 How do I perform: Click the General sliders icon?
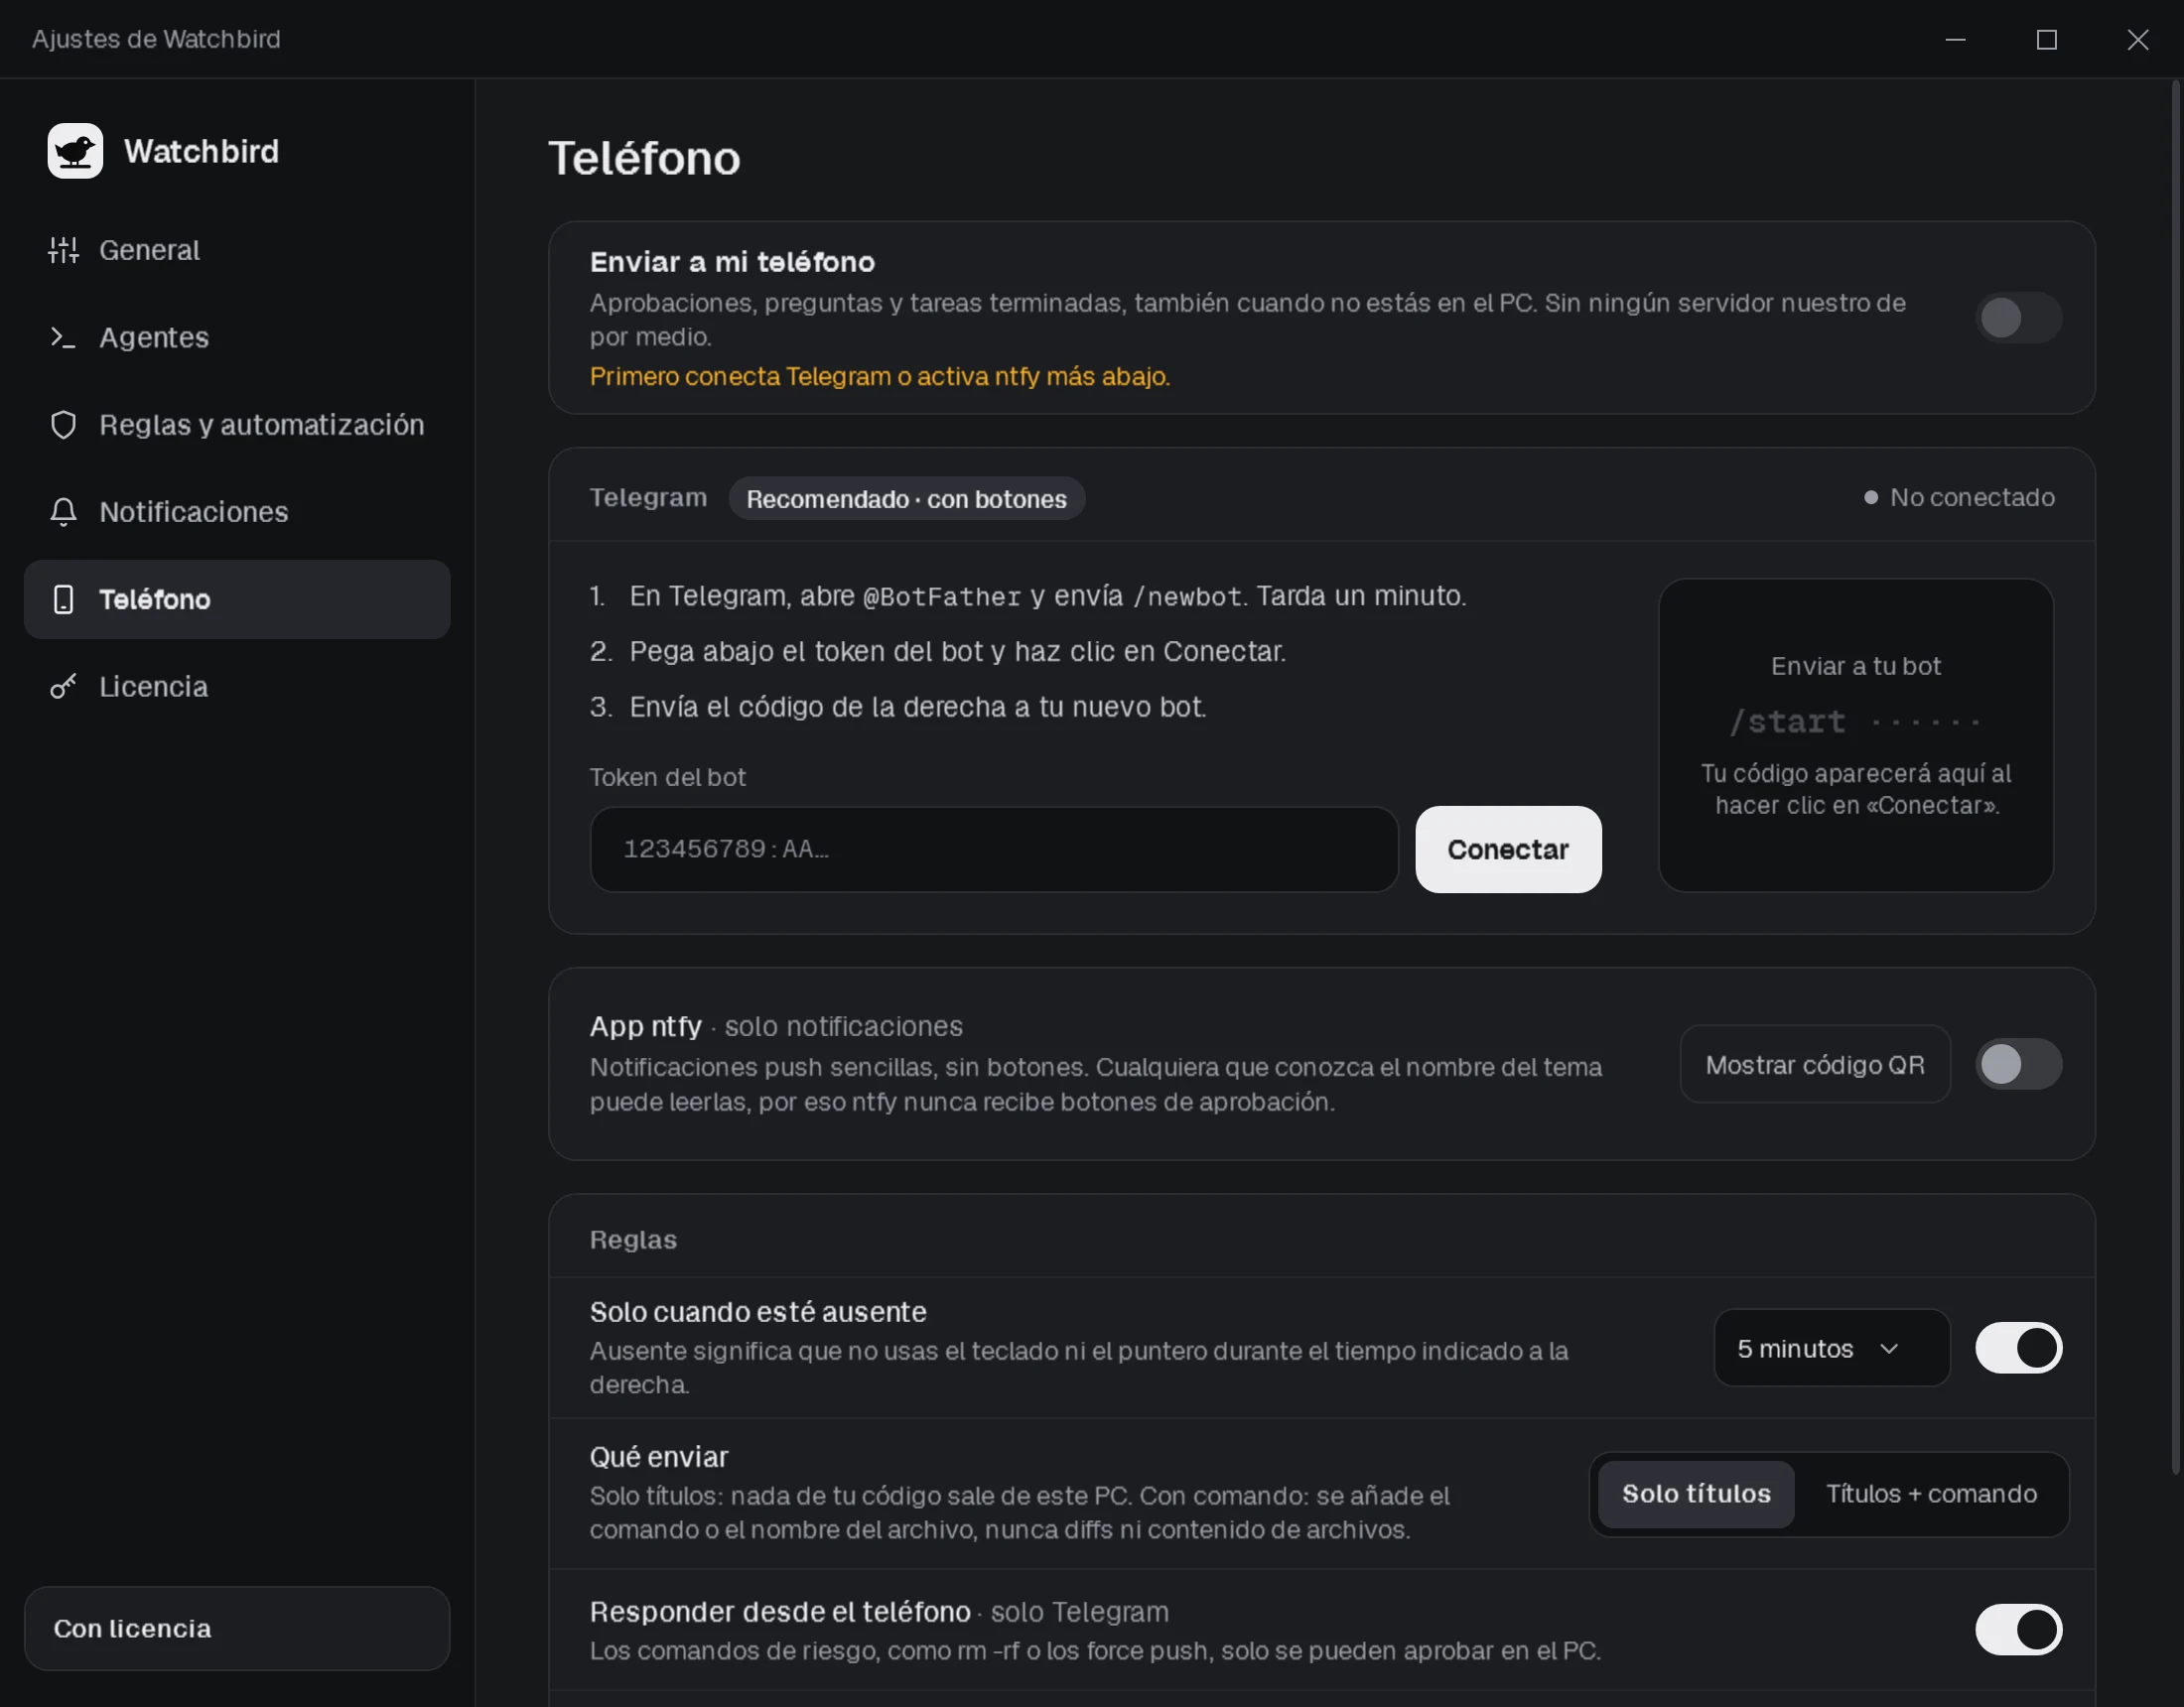pyautogui.click(x=63, y=250)
